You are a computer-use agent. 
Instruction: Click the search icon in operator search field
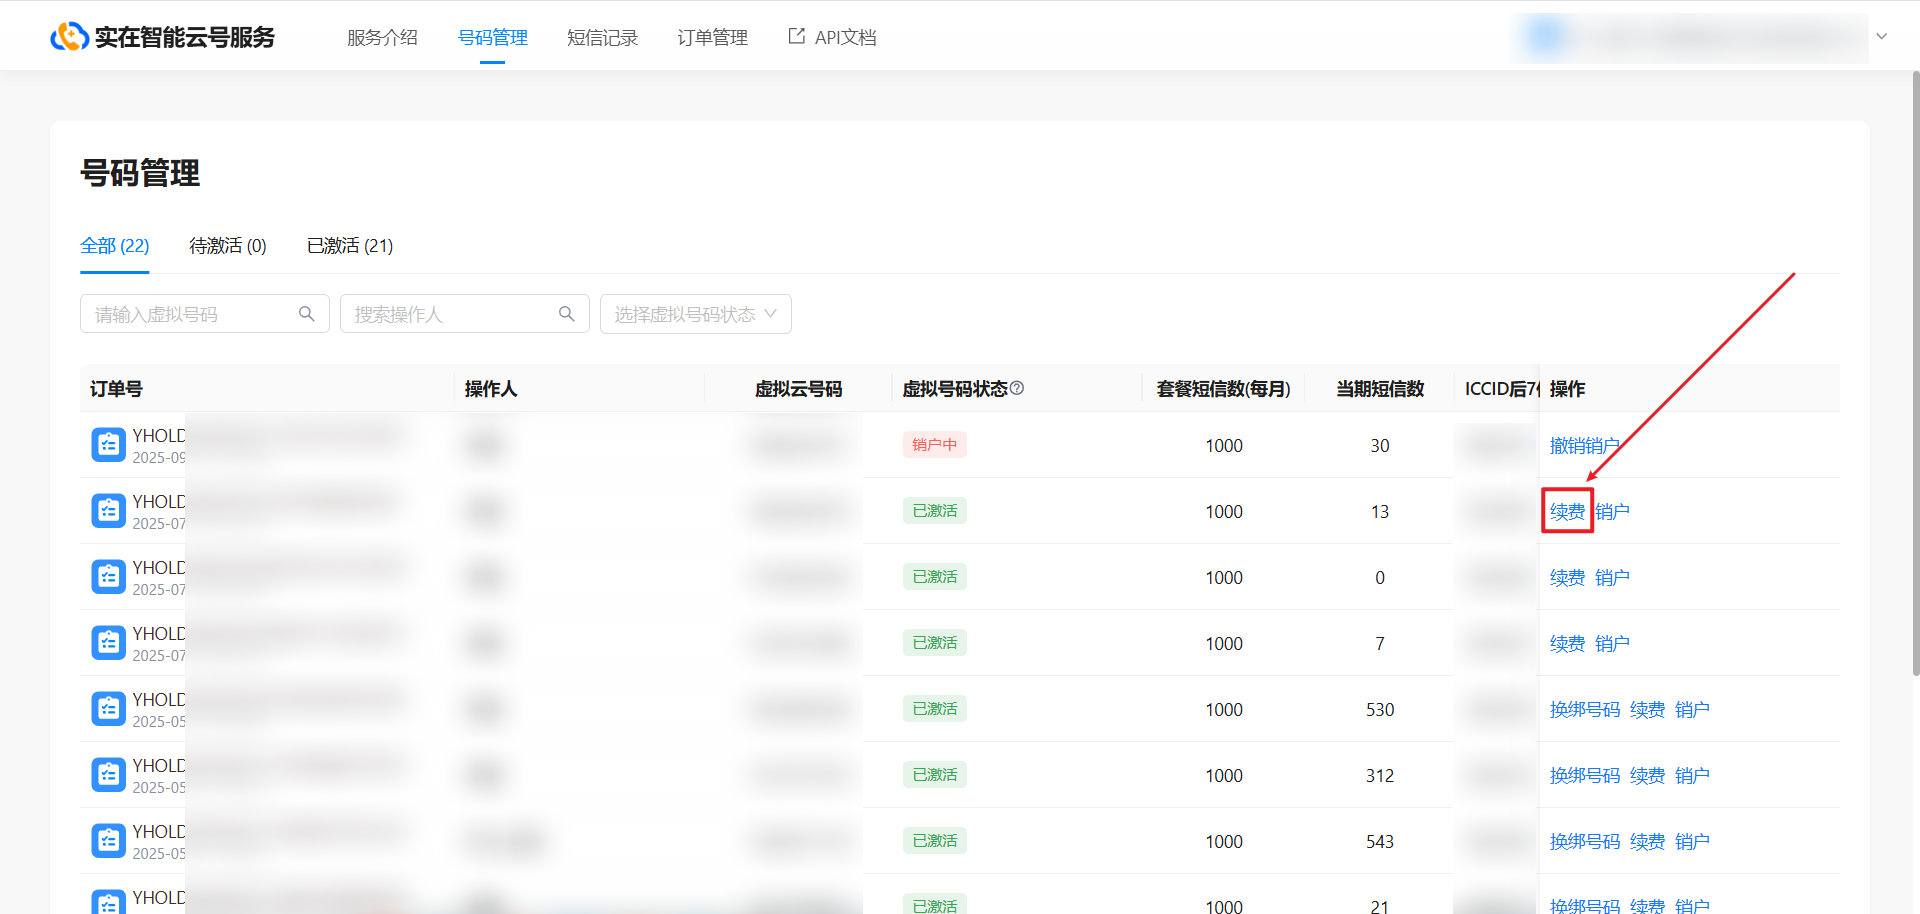pos(567,314)
